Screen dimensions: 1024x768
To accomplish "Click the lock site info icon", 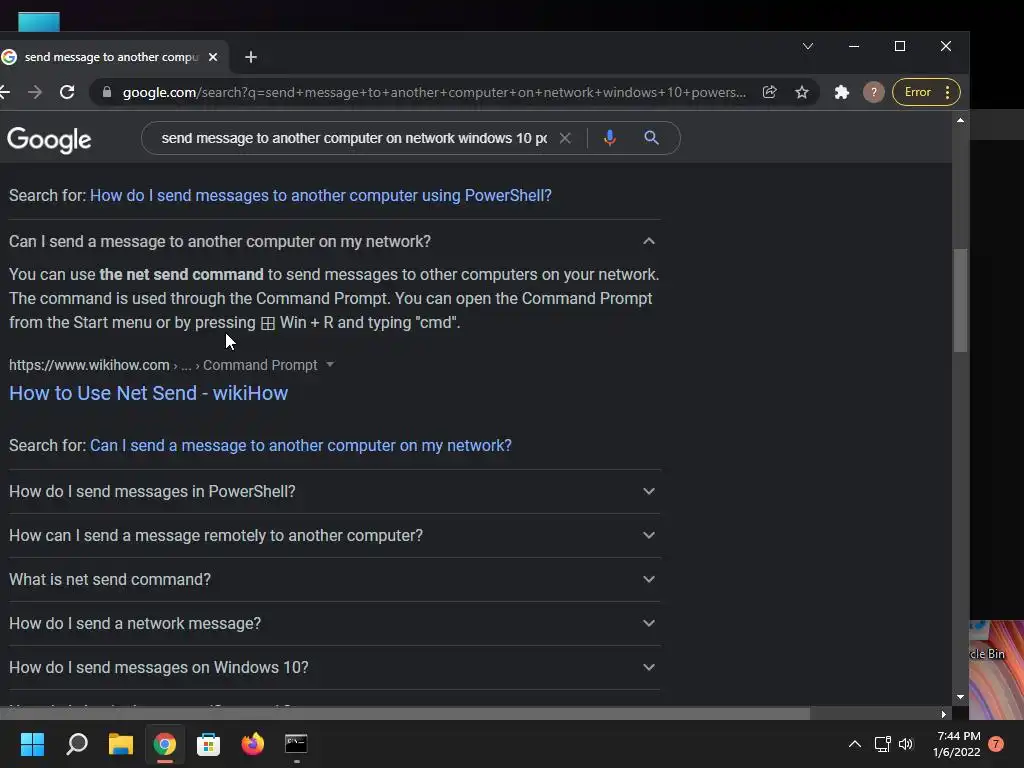I will [x=107, y=92].
